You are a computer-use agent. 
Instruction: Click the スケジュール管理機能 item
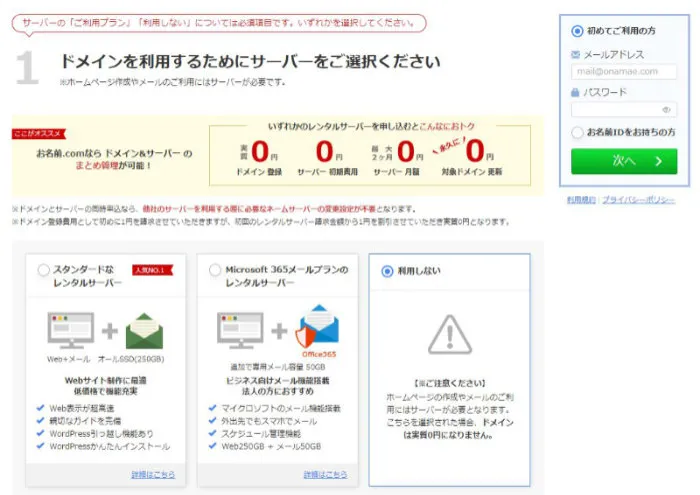[261, 433]
